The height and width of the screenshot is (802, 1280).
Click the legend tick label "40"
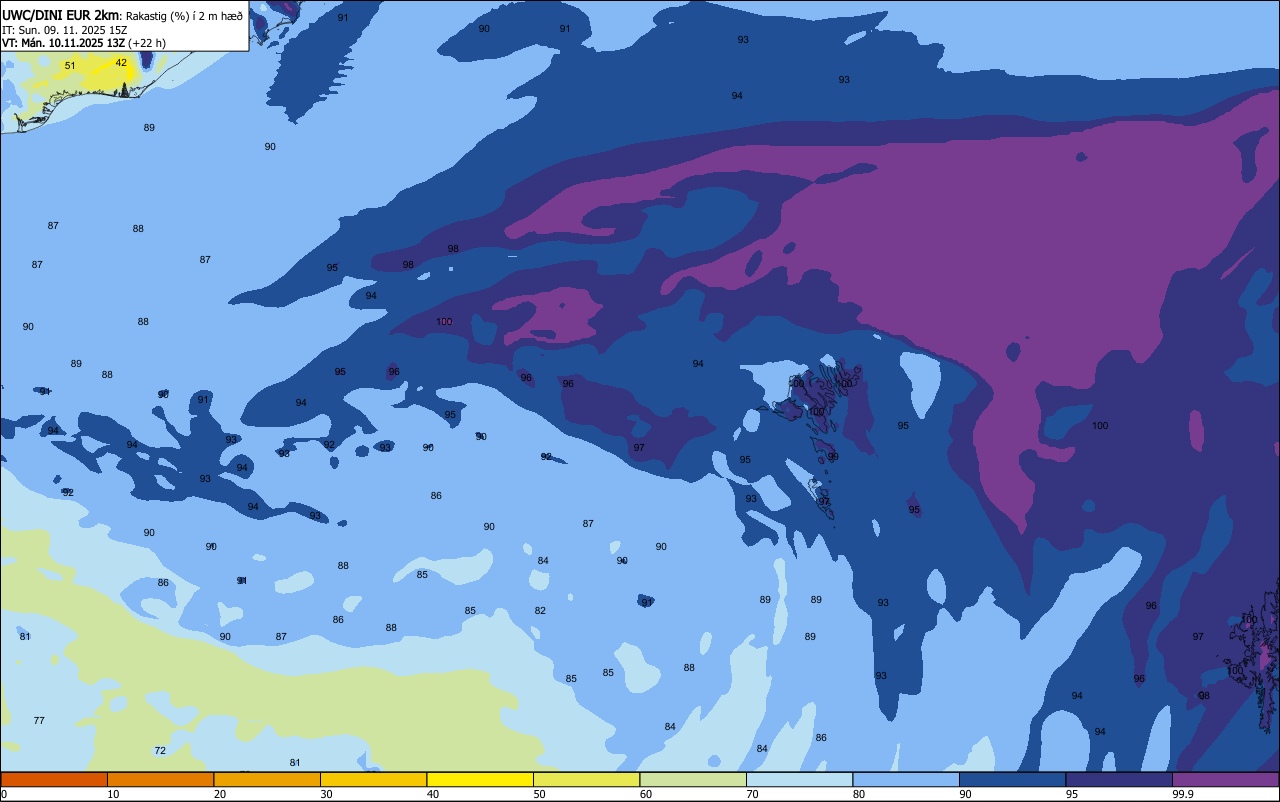(433, 794)
